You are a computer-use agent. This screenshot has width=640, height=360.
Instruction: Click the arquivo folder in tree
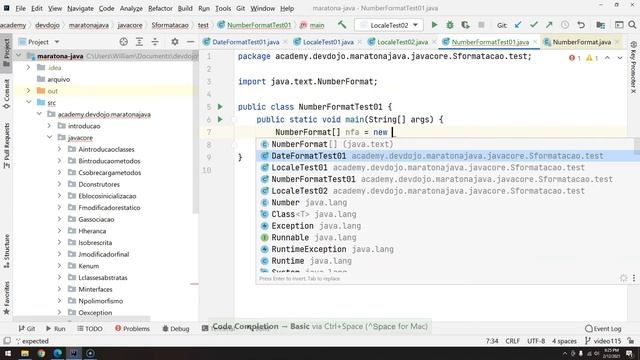point(59,79)
